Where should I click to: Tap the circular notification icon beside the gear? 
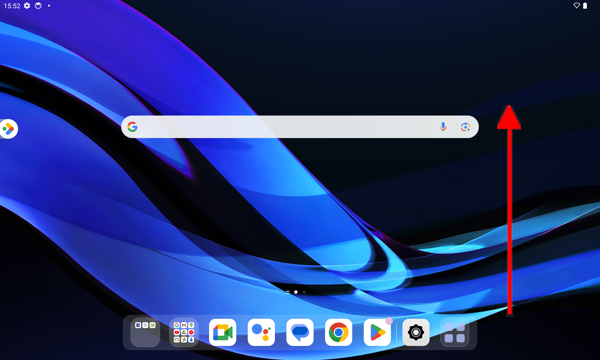click(38, 6)
